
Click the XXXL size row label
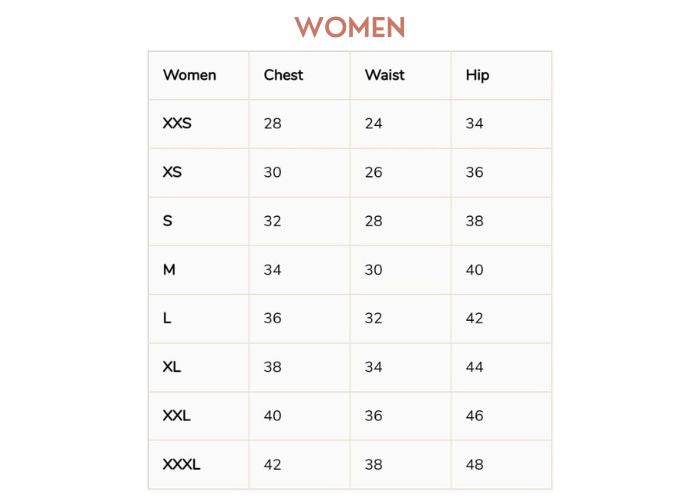181,464
